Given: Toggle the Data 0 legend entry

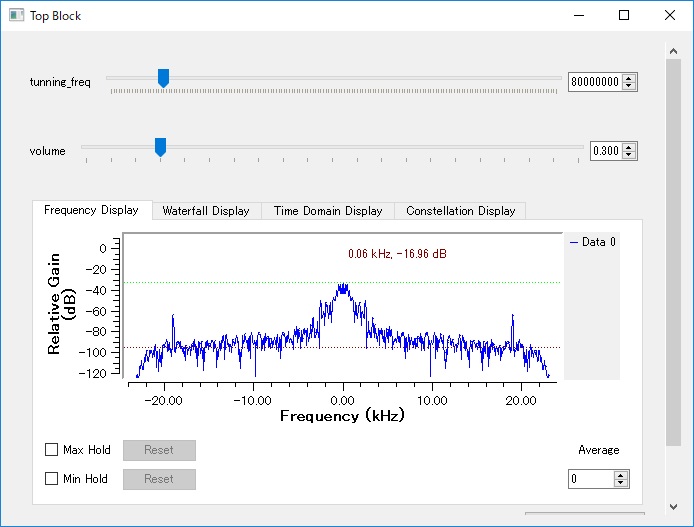Looking at the screenshot, I should (593, 242).
